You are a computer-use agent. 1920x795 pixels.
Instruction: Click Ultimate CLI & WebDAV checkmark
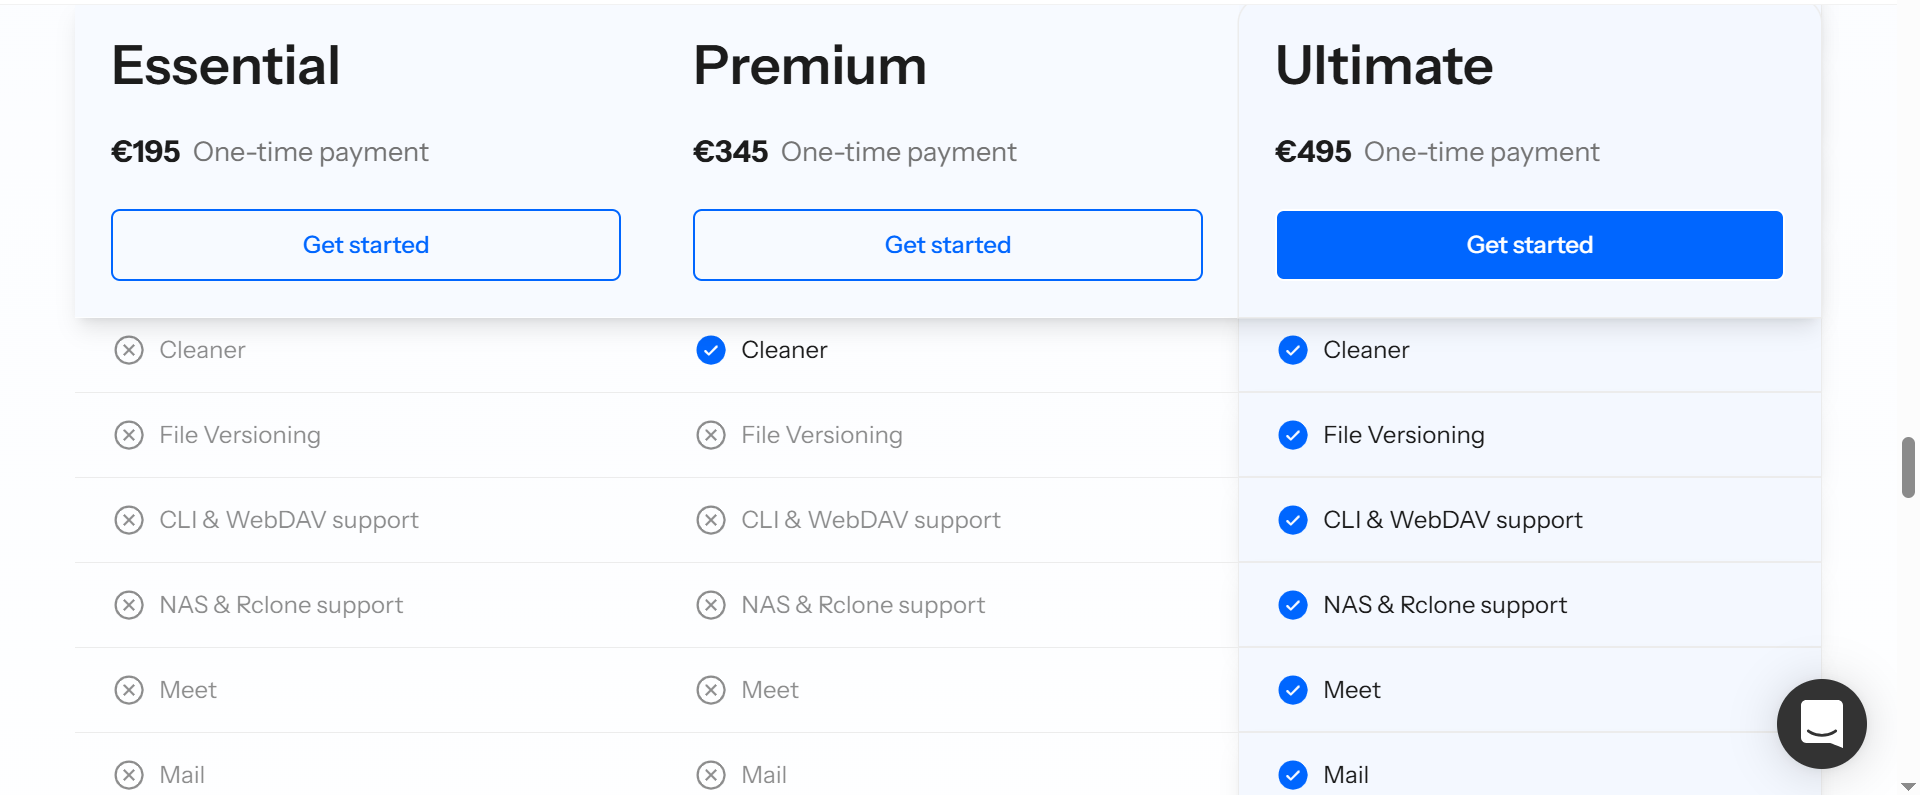pos(1293,520)
